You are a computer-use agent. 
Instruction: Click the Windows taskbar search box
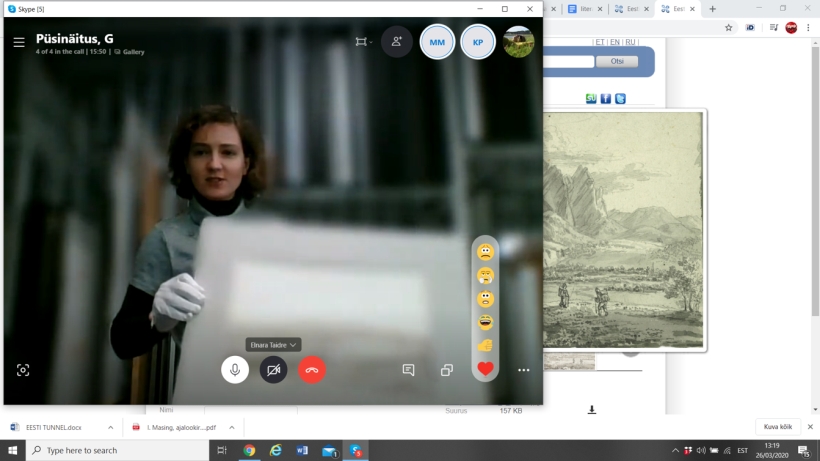[x=115, y=450]
